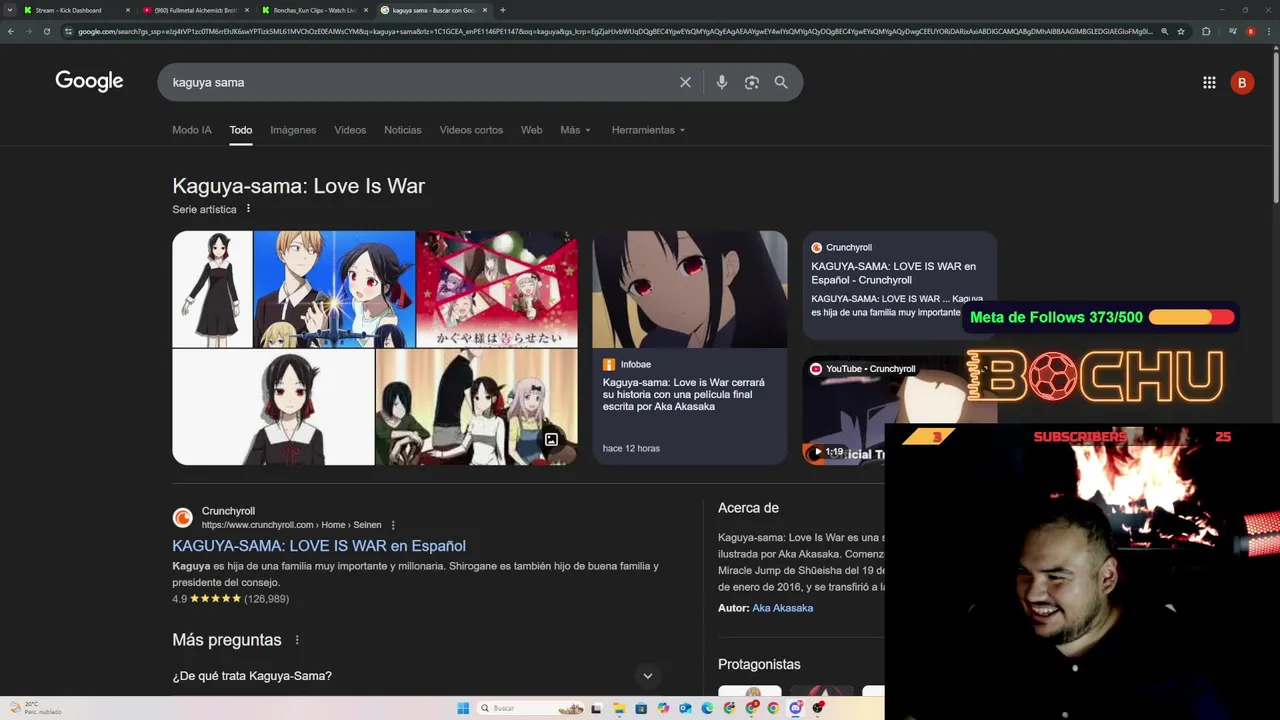Switch to the Videos tab
This screenshot has height=720, width=1280.
tap(350, 130)
